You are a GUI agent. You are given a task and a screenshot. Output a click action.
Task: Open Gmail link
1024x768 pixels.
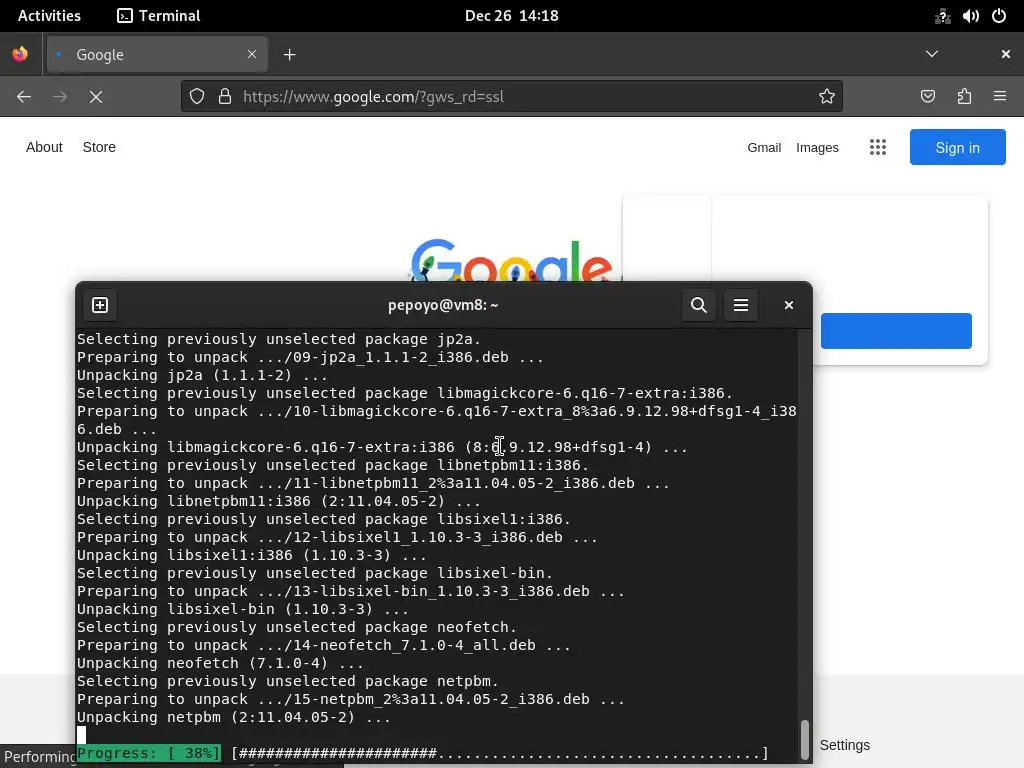[764, 148]
